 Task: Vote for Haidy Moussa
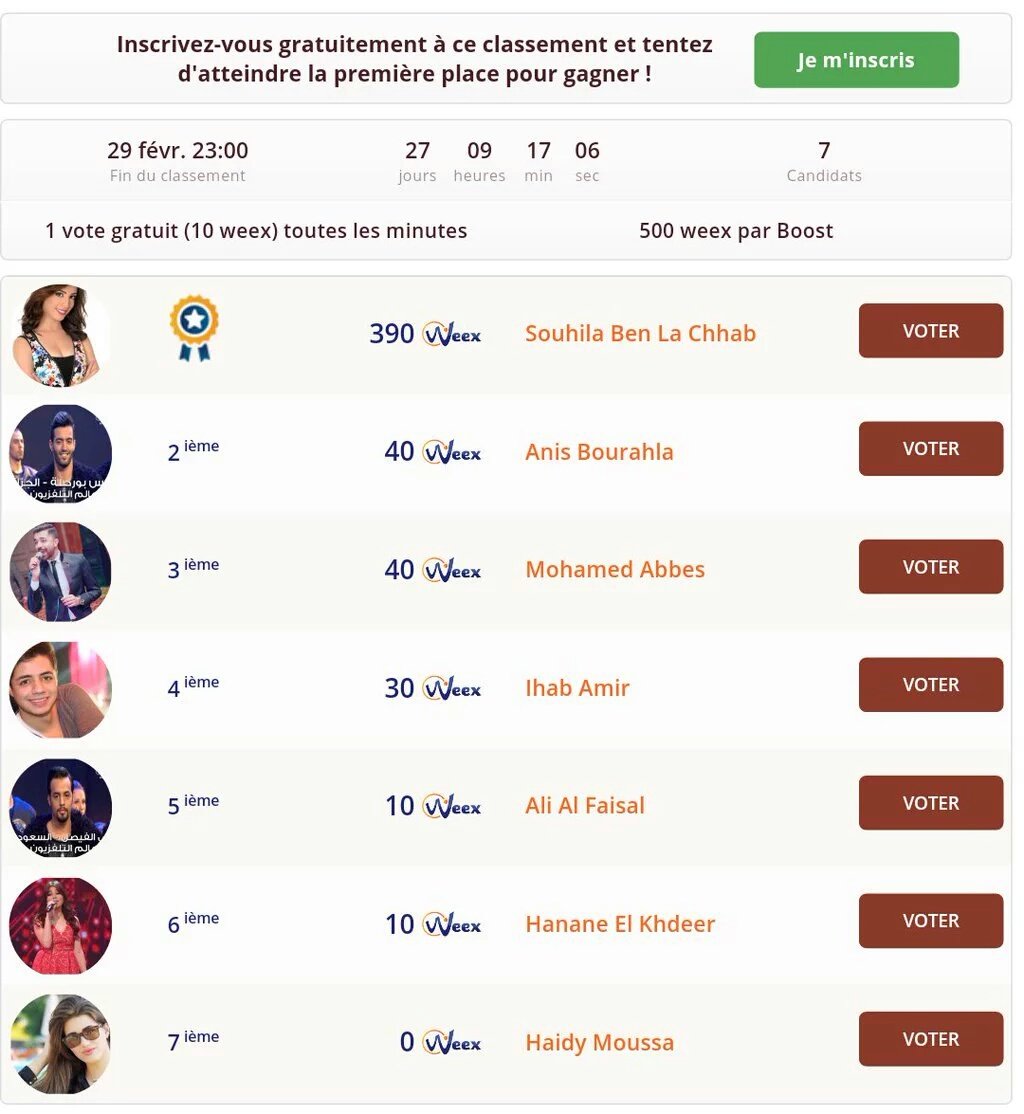931,1039
